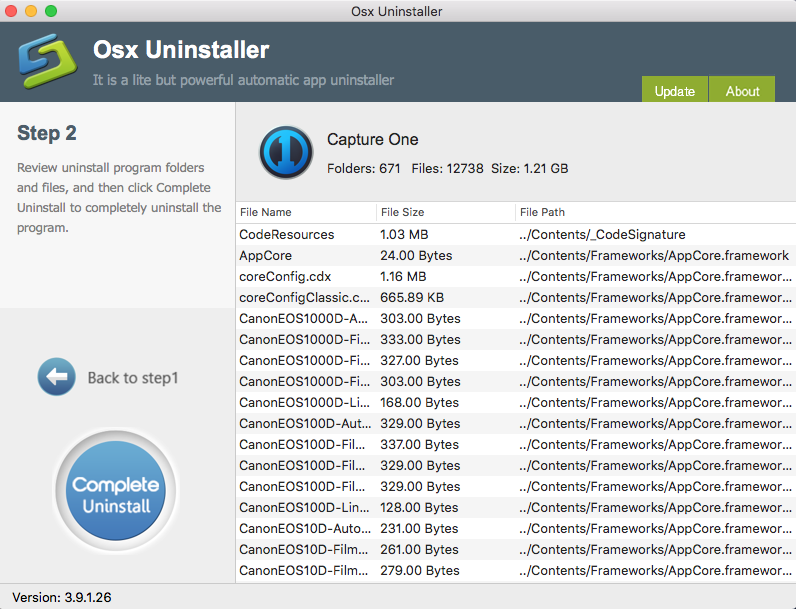This screenshot has width=796, height=609.
Task: Sort by File Name column header
Action: (266, 212)
